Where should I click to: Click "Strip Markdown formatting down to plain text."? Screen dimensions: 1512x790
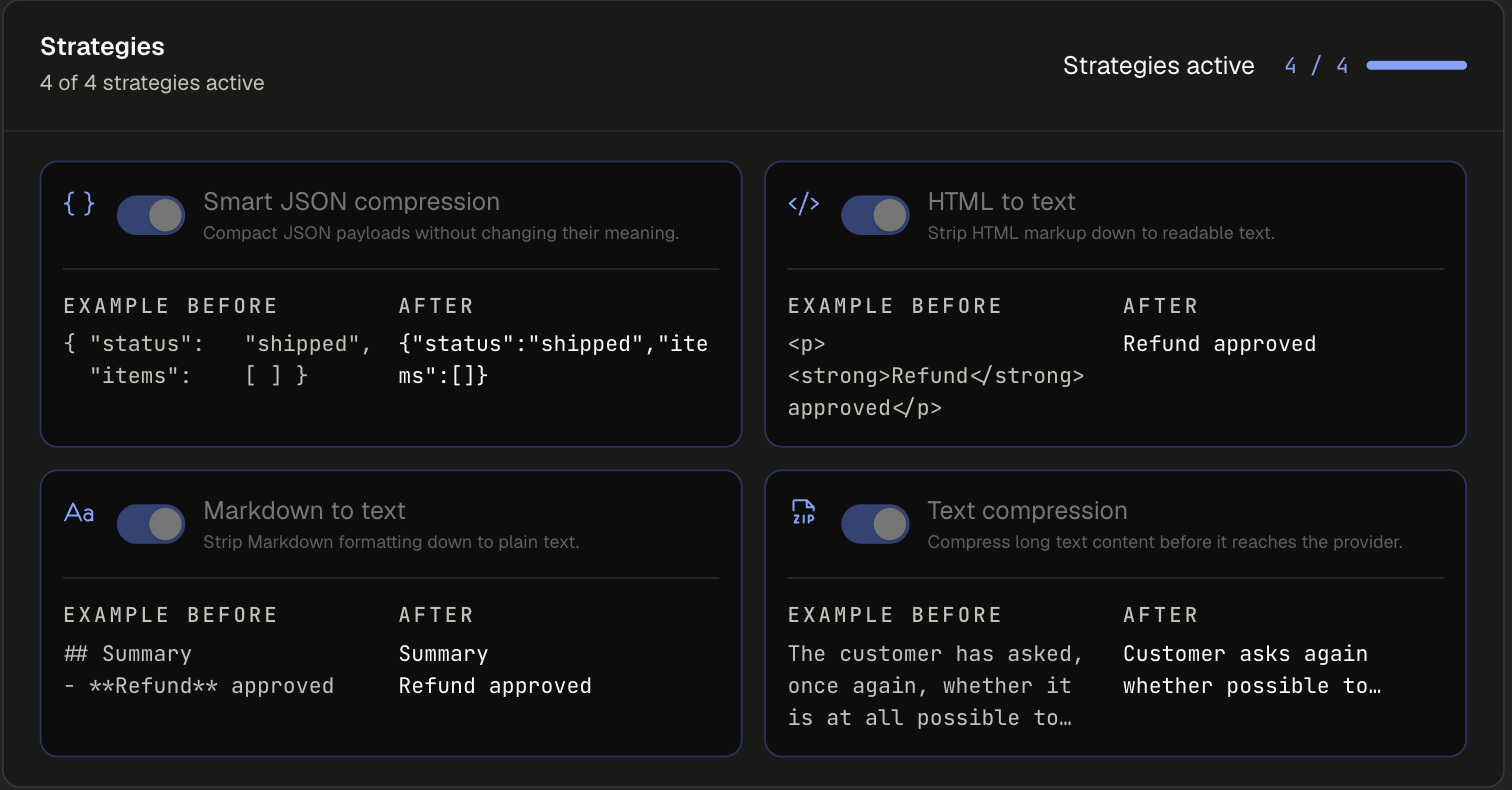pos(391,542)
